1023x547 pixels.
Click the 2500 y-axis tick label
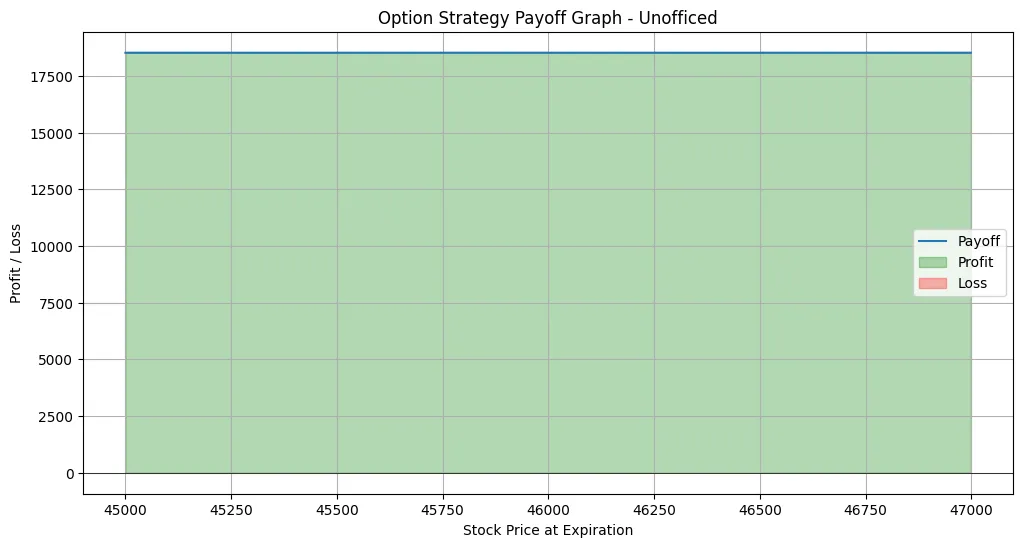58,417
